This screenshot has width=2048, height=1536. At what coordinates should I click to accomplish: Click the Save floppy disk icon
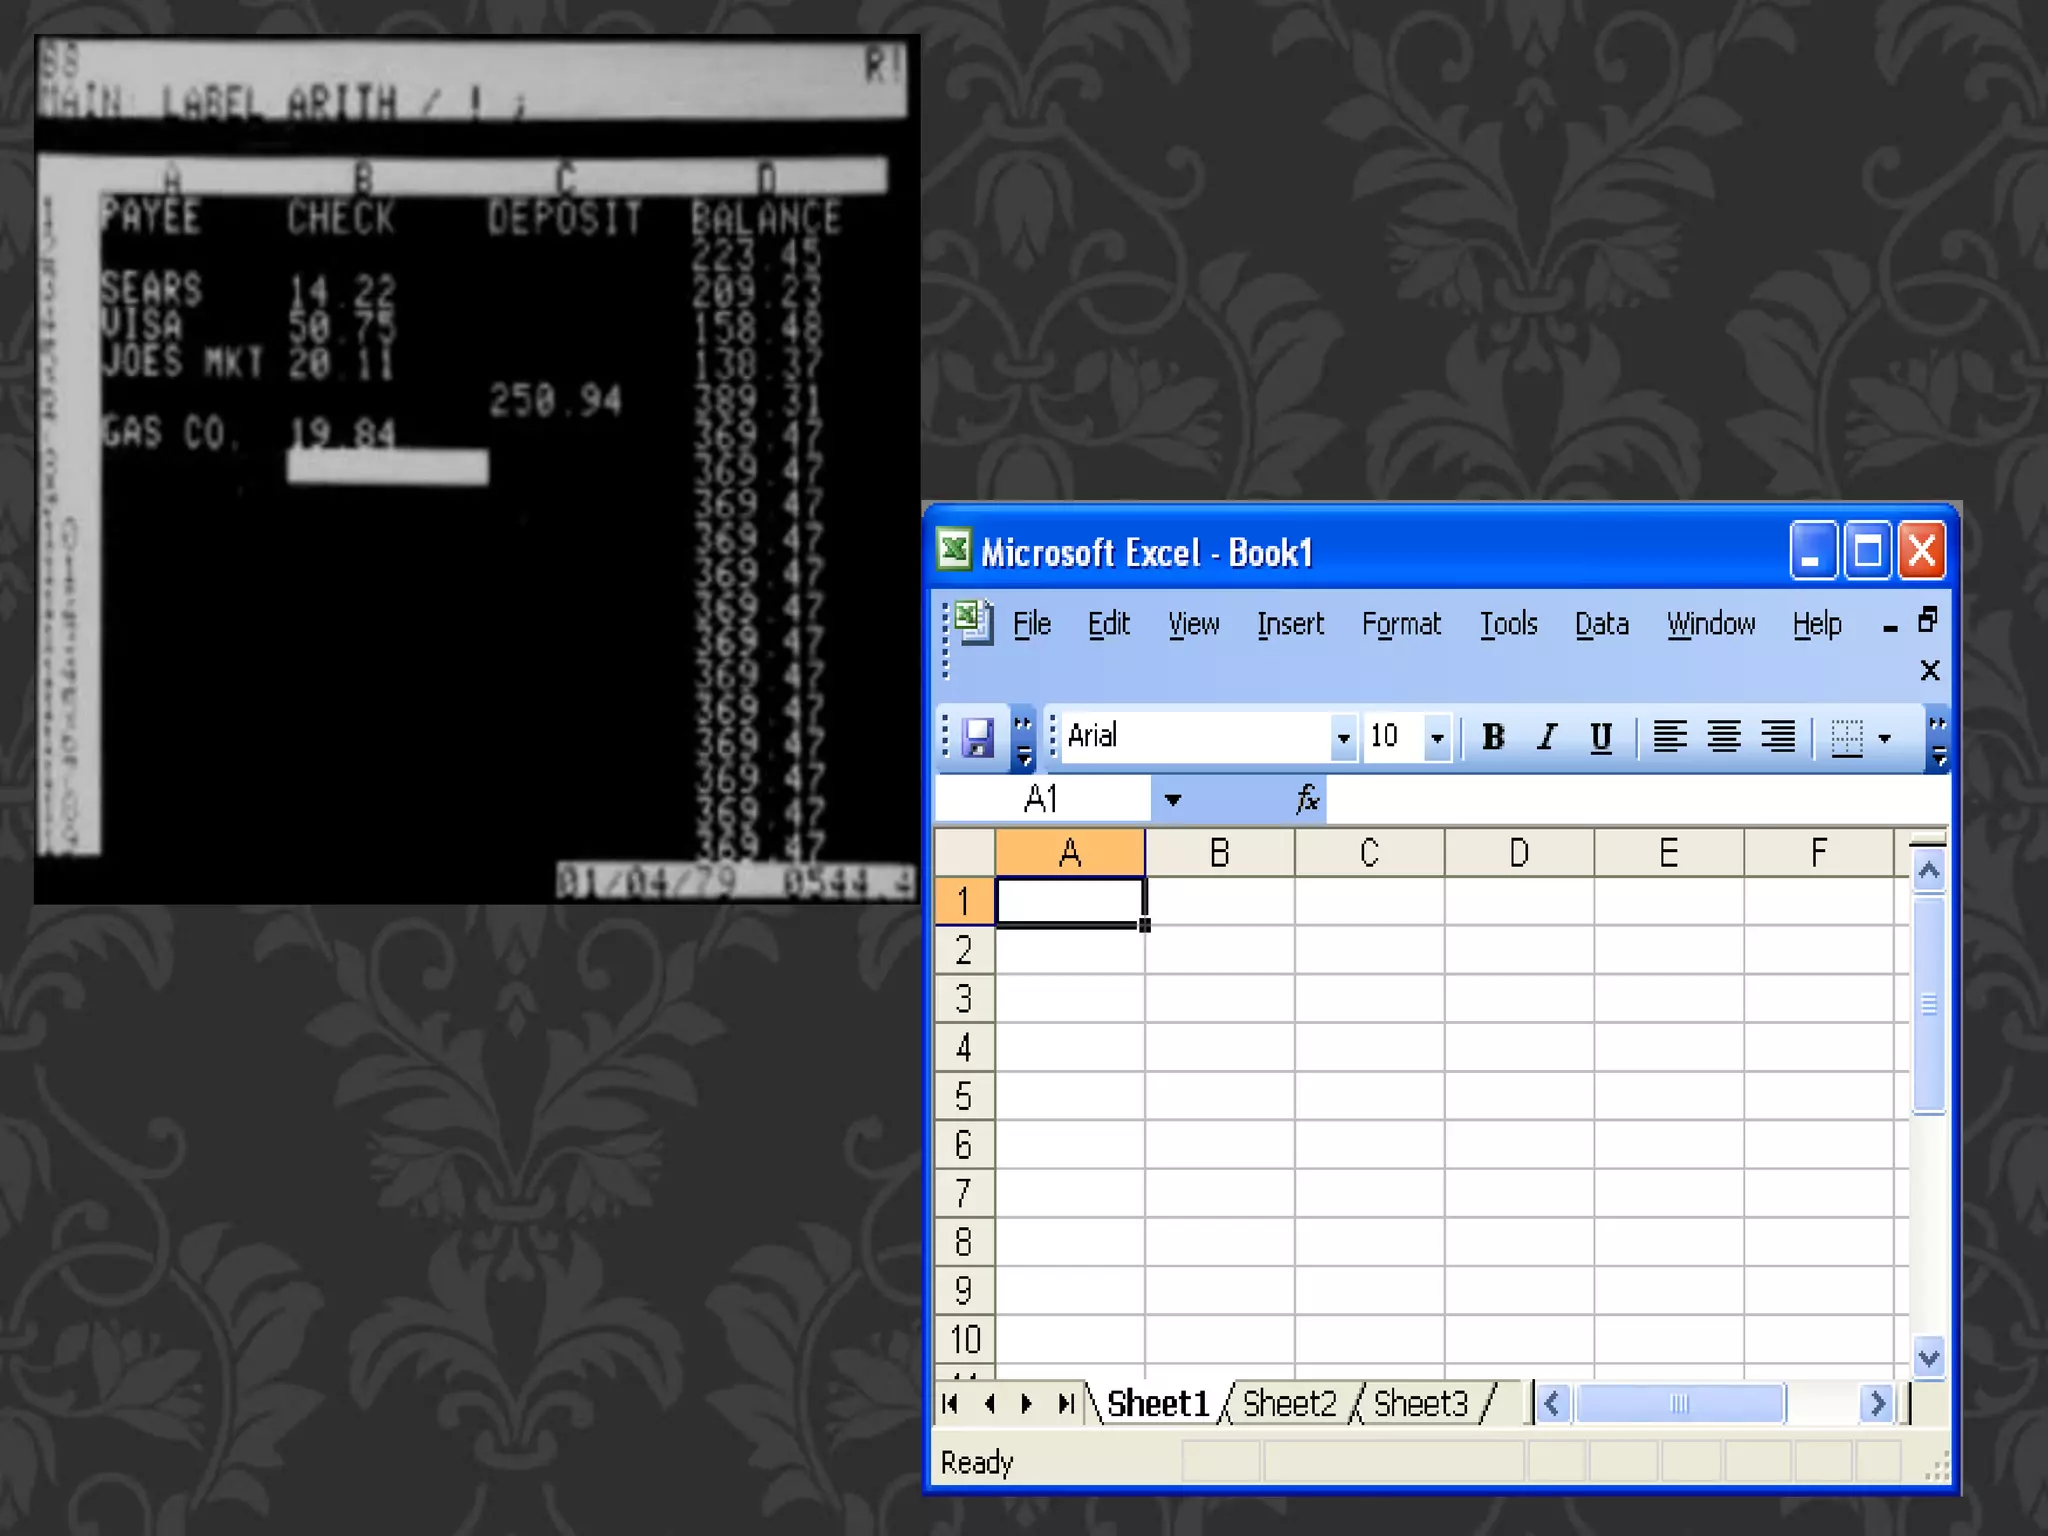(x=977, y=738)
